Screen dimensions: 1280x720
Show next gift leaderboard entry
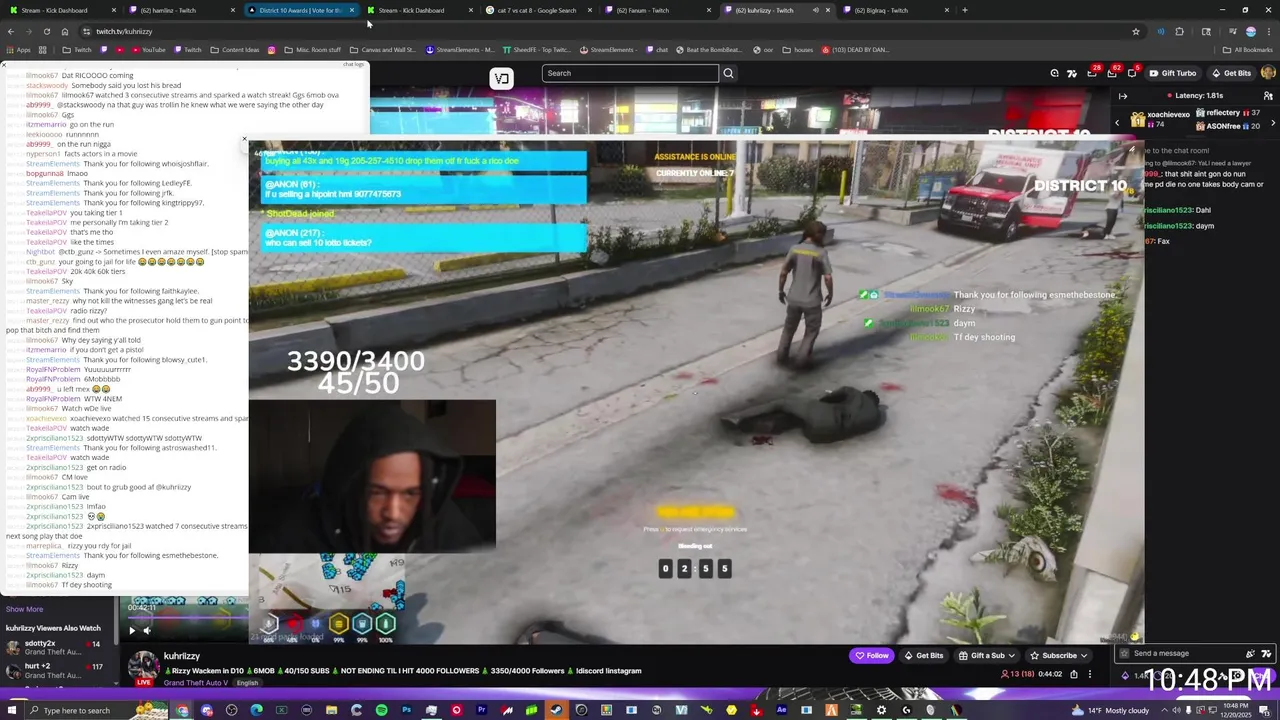point(1273,122)
